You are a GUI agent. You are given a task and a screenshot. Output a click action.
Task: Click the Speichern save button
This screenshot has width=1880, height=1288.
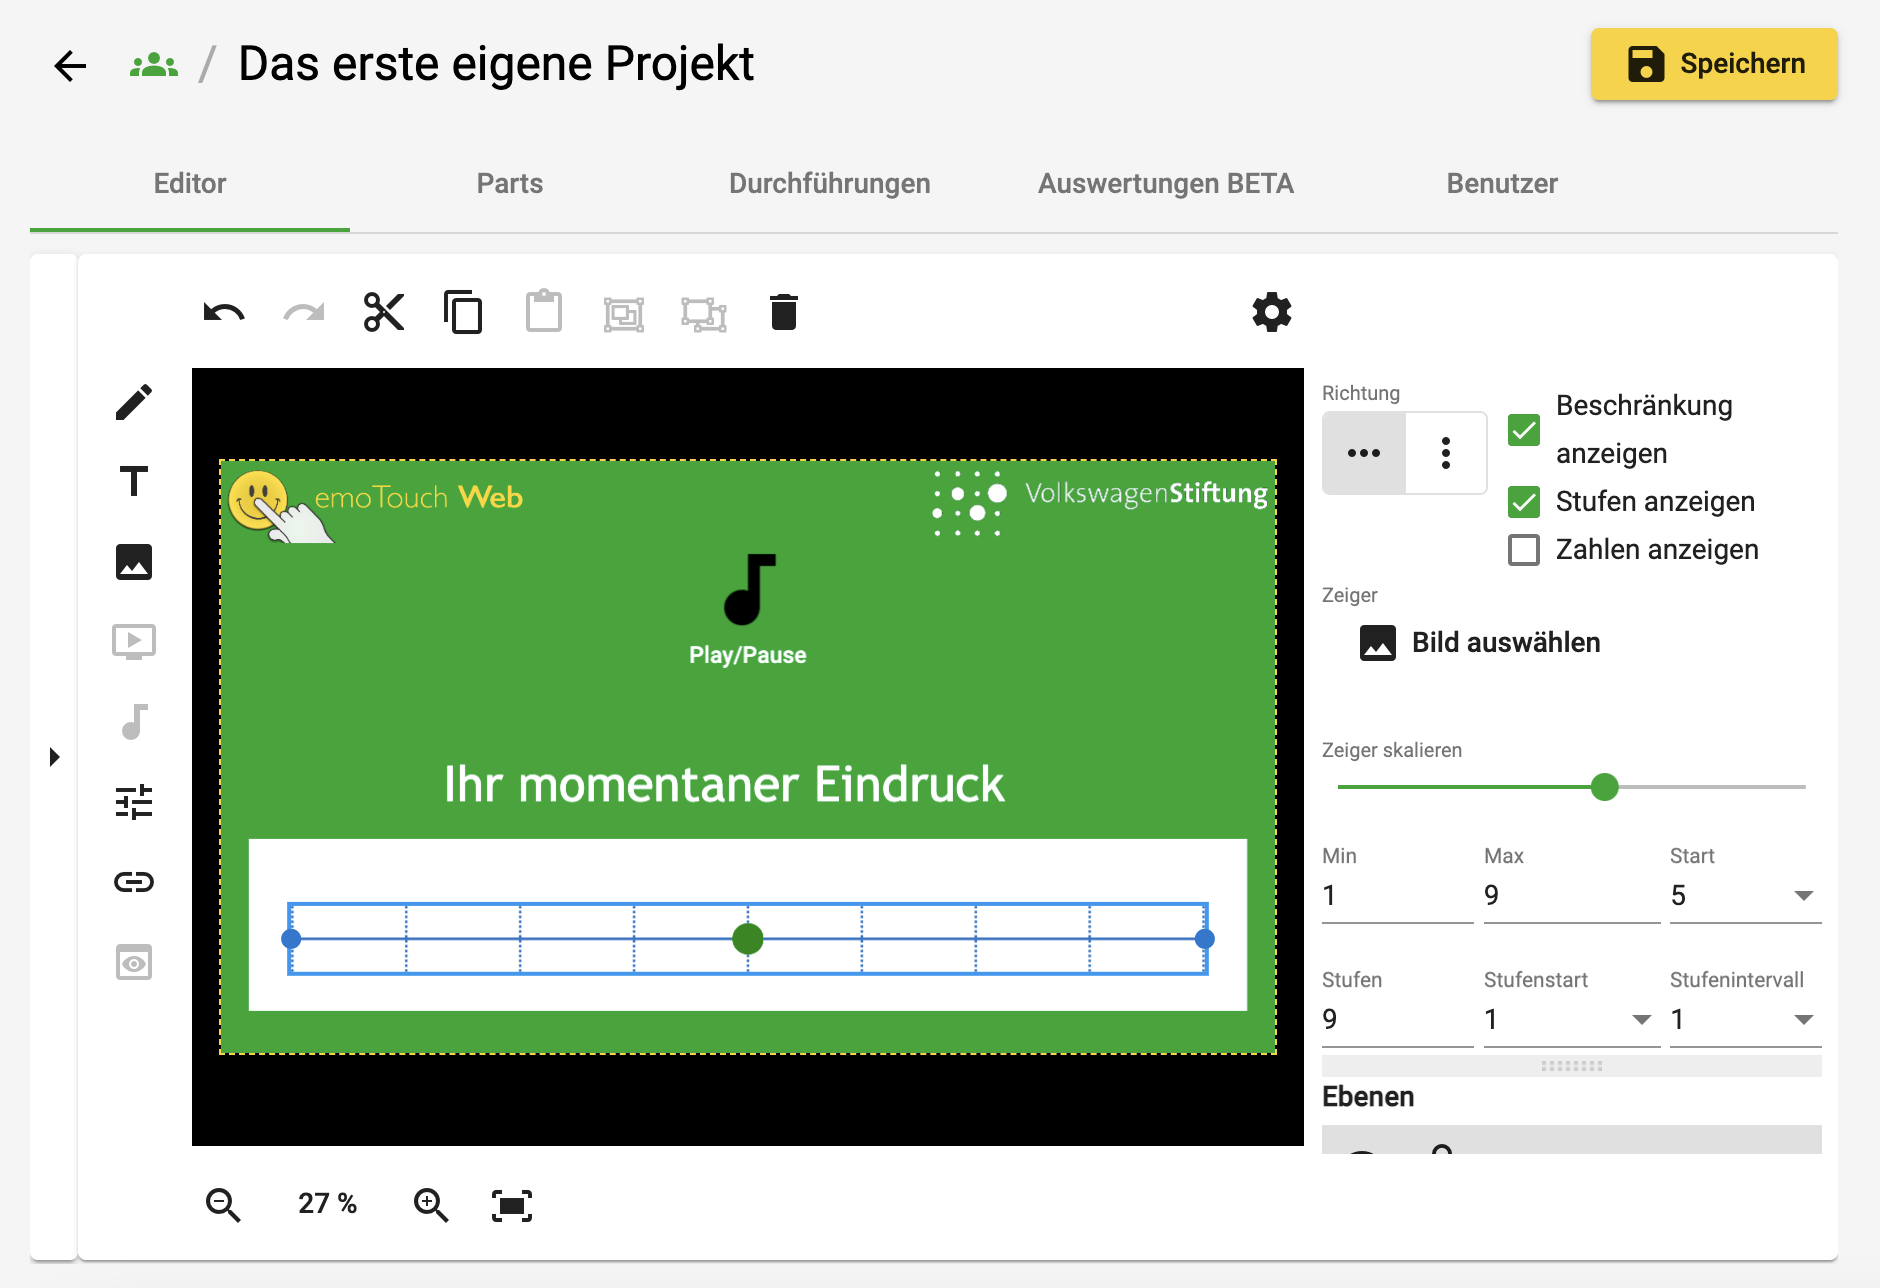pyautogui.click(x=1714, y=64)
